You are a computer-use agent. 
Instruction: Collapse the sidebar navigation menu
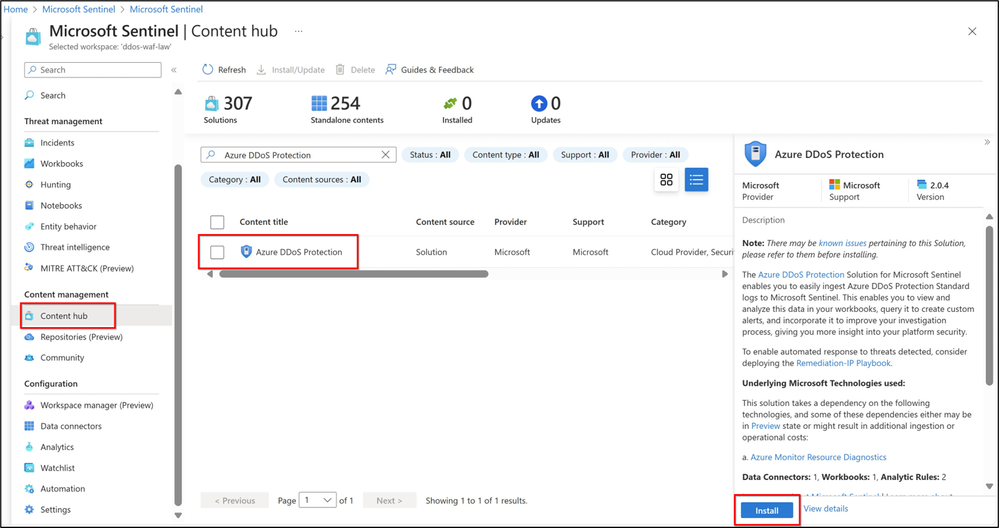click(174, 70)
